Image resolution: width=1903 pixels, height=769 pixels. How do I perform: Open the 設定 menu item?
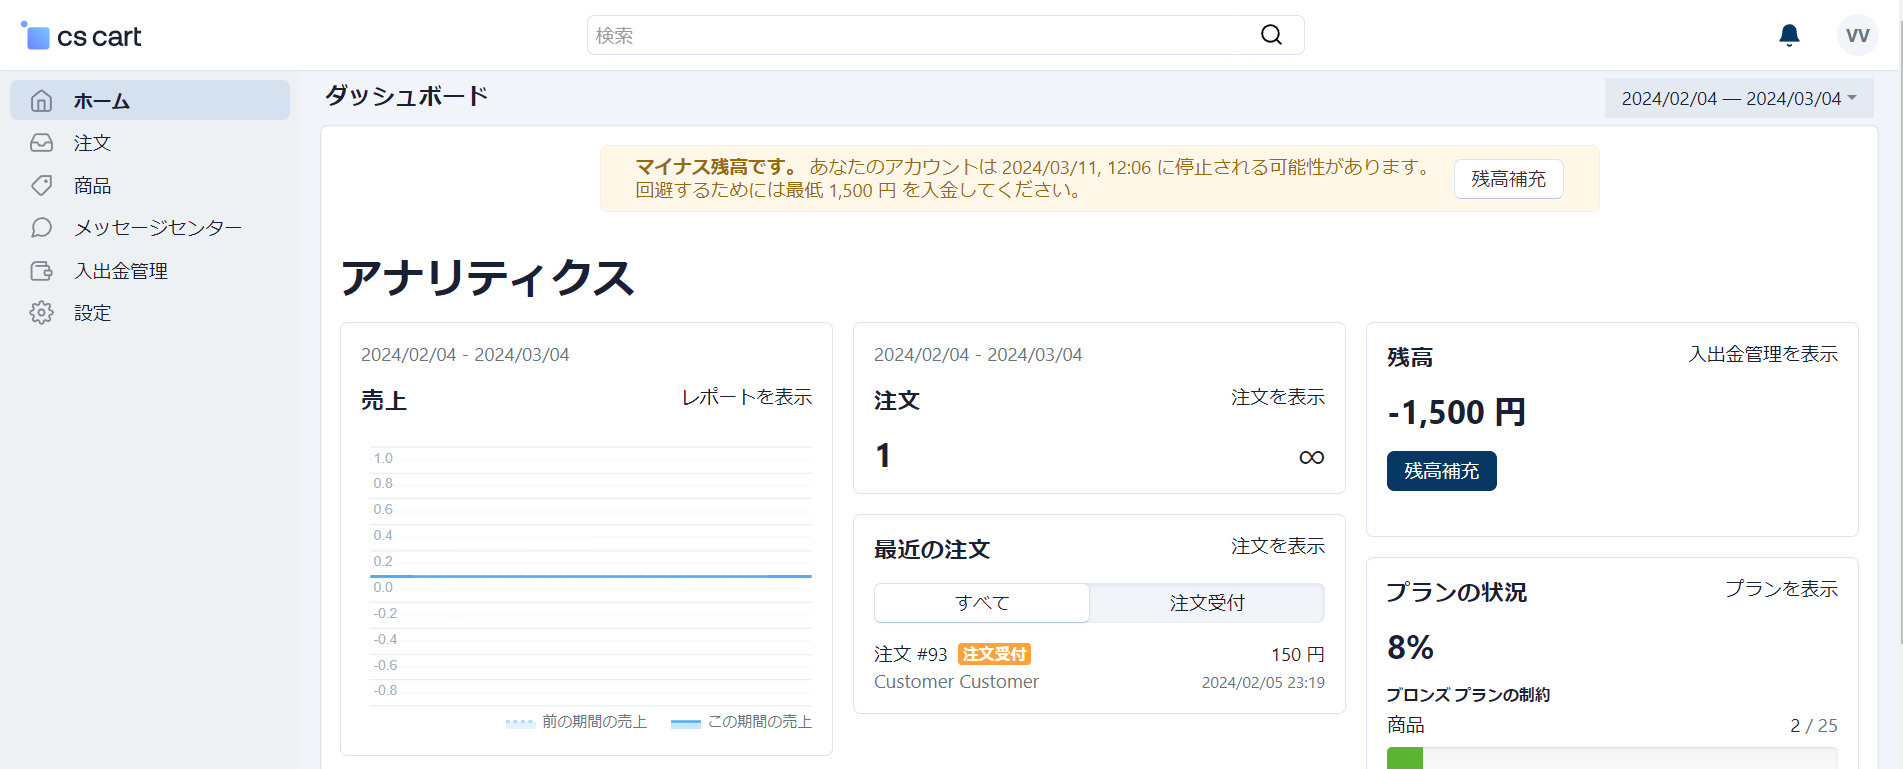[150, 313]
